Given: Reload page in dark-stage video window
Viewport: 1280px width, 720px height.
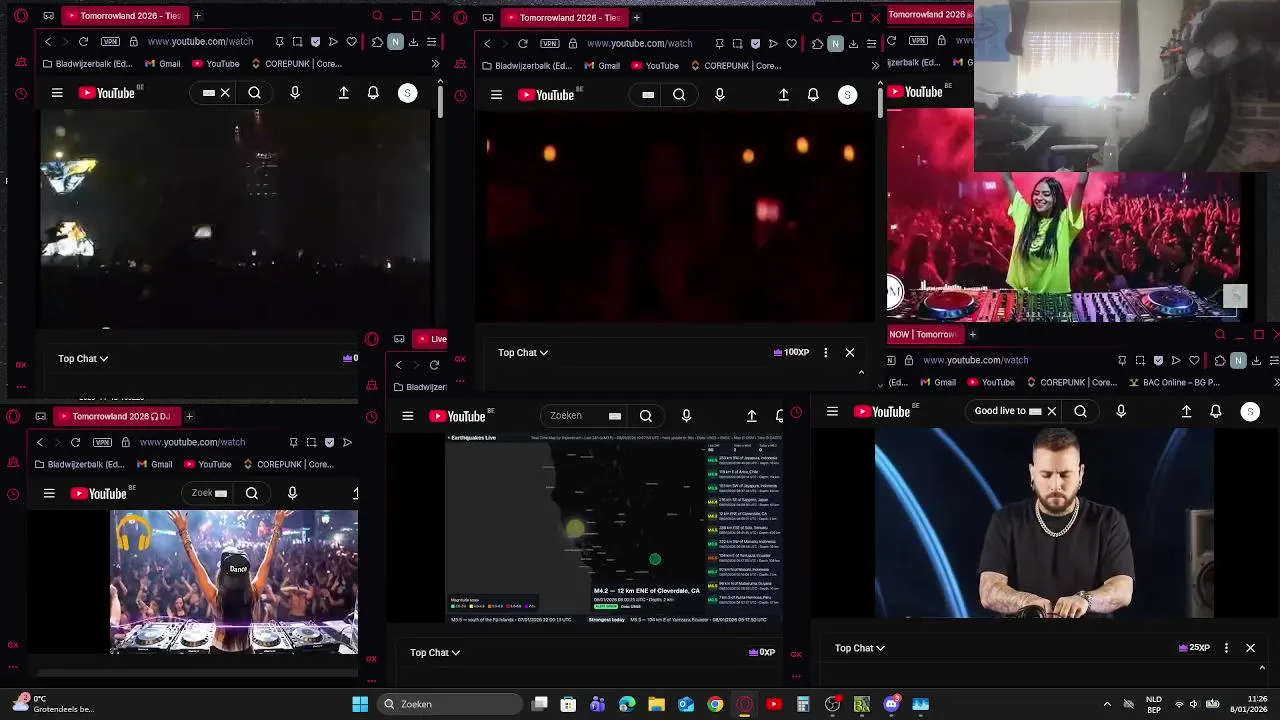Looking at the screenshot, I should 83,42.
